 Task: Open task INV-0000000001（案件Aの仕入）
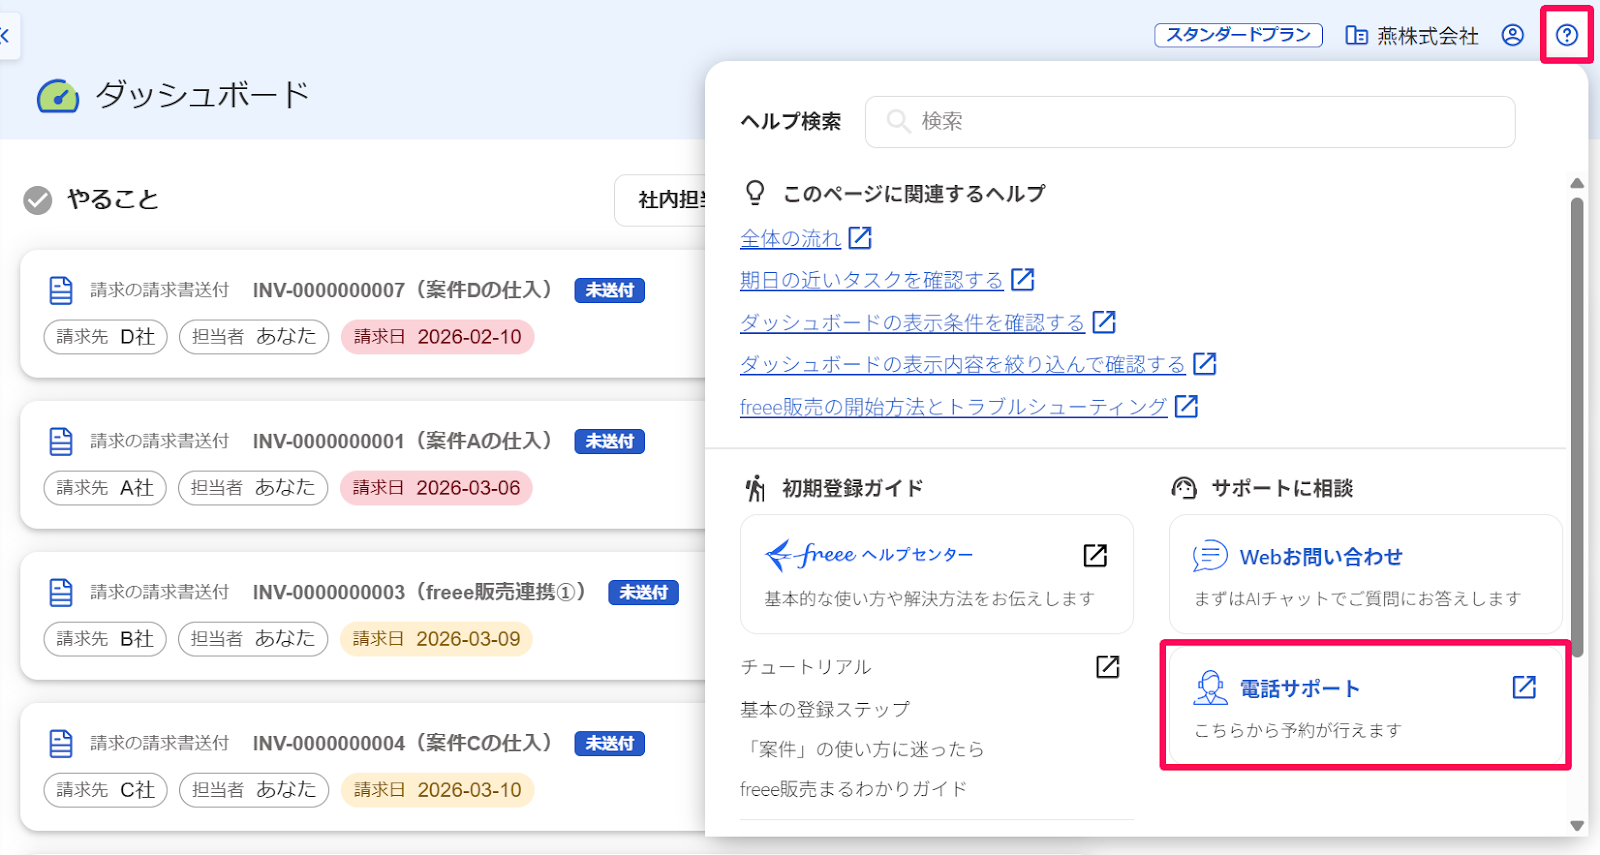tap(402, 441)
